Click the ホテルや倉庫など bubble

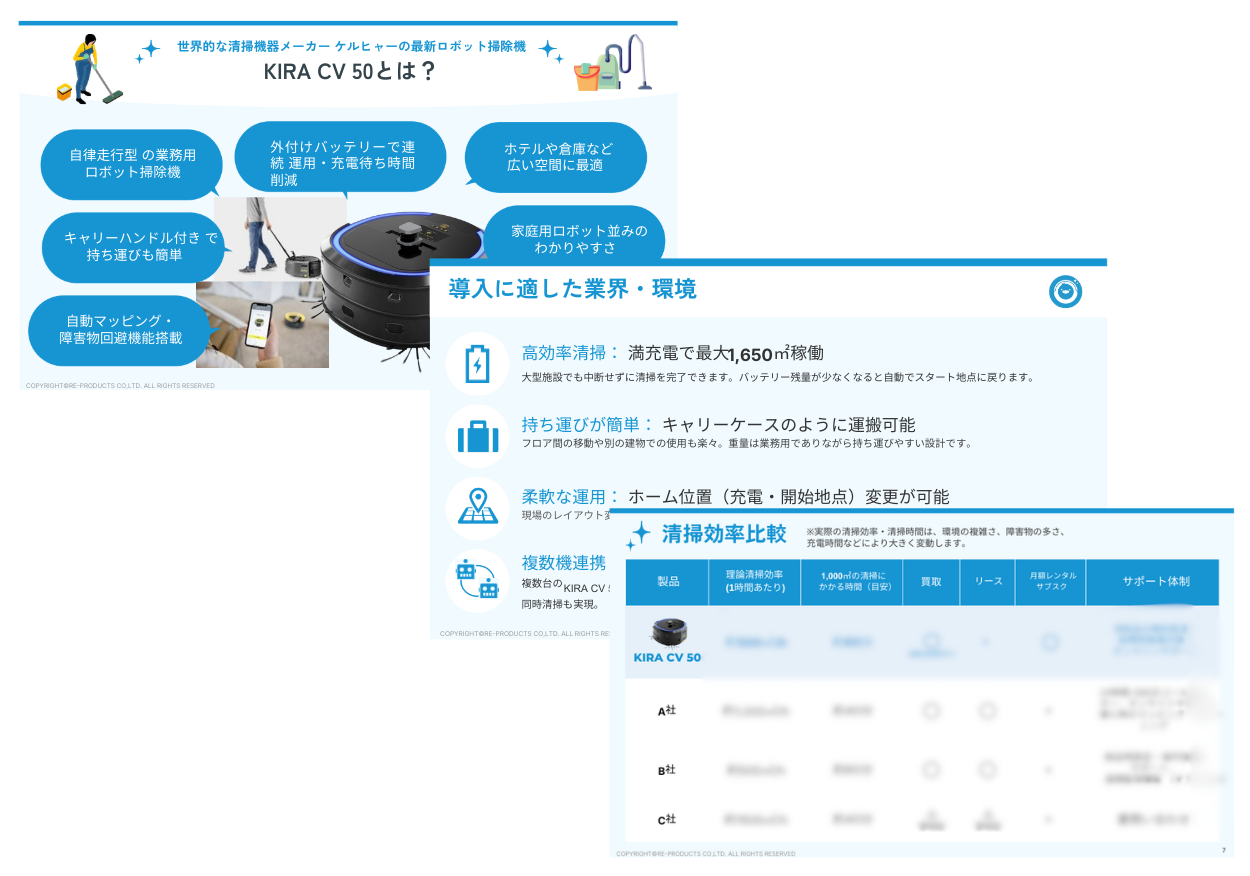coord(556,157)
